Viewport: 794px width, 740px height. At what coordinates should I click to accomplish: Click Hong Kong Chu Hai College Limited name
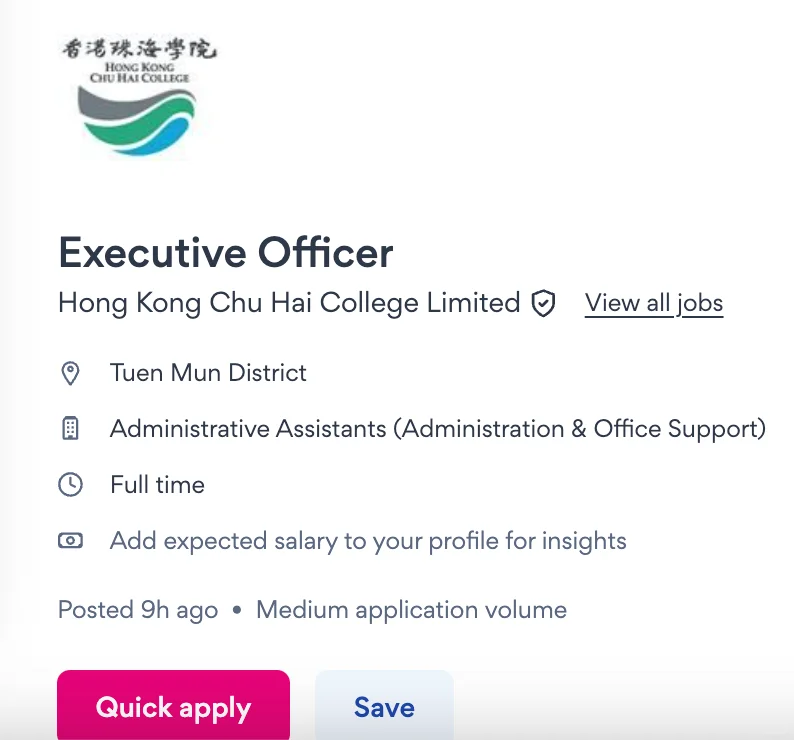pyautogui.click(x=289, y=303)
